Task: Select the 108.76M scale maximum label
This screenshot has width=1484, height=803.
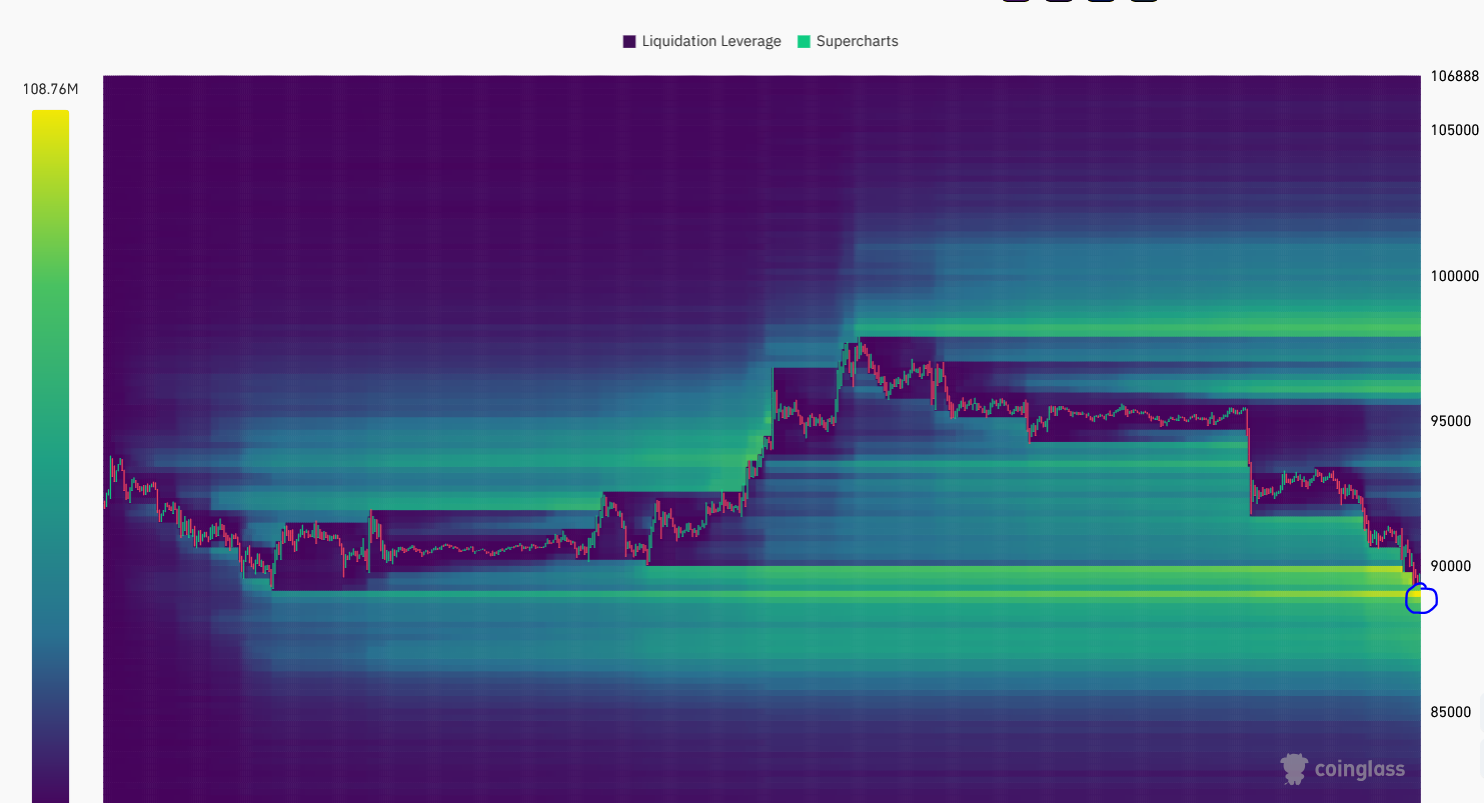Action: point(50,90)
